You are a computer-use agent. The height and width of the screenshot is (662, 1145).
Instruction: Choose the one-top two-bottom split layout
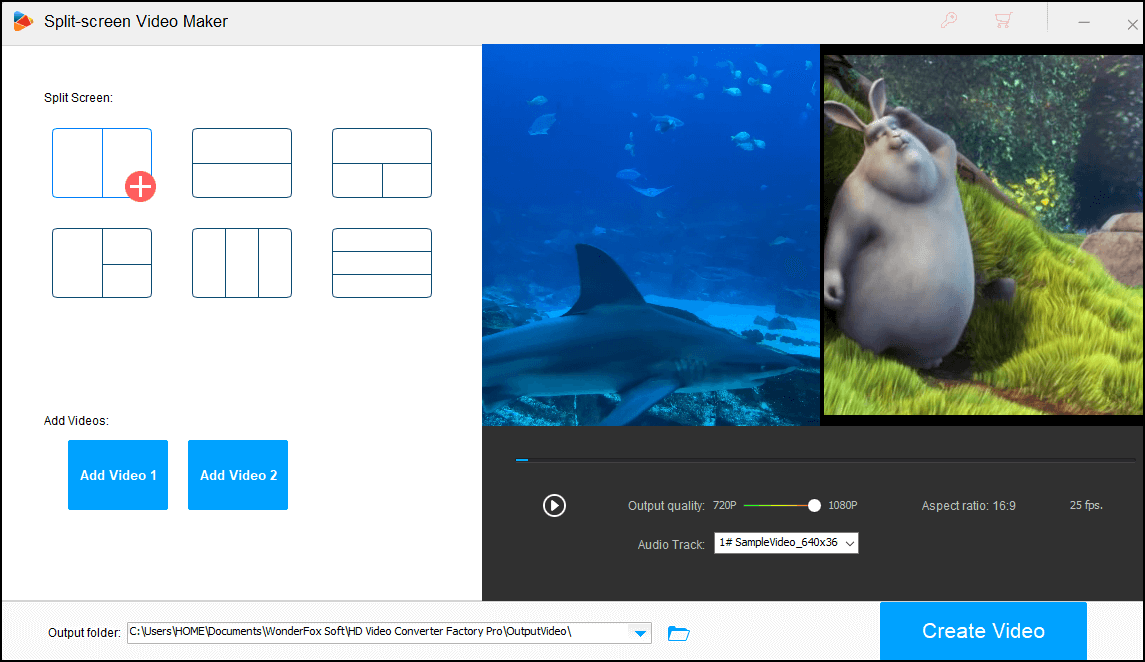382,163
